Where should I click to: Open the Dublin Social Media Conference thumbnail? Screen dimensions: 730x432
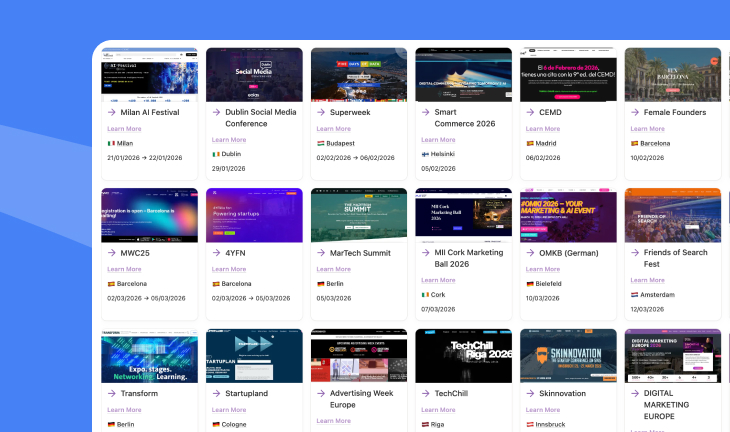pyautogui.click(x=254, y=74)
